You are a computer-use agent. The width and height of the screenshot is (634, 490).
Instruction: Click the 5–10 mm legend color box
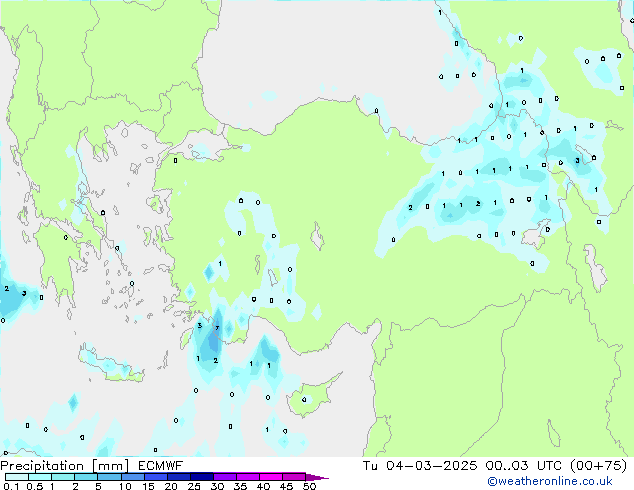coord(109,477)
